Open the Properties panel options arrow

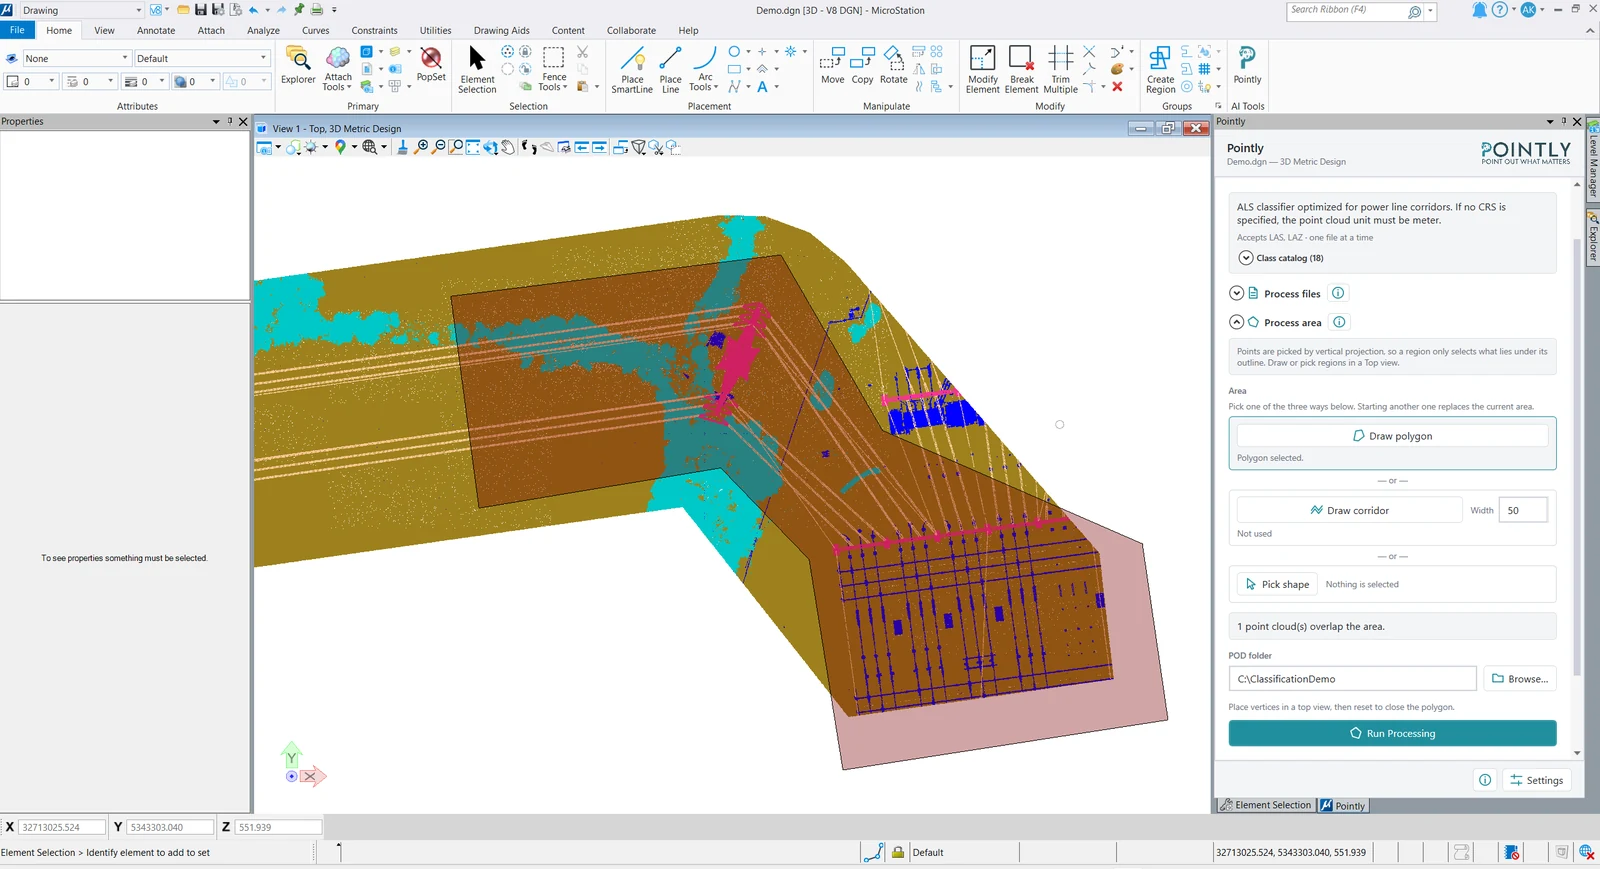tap(216, 121)
